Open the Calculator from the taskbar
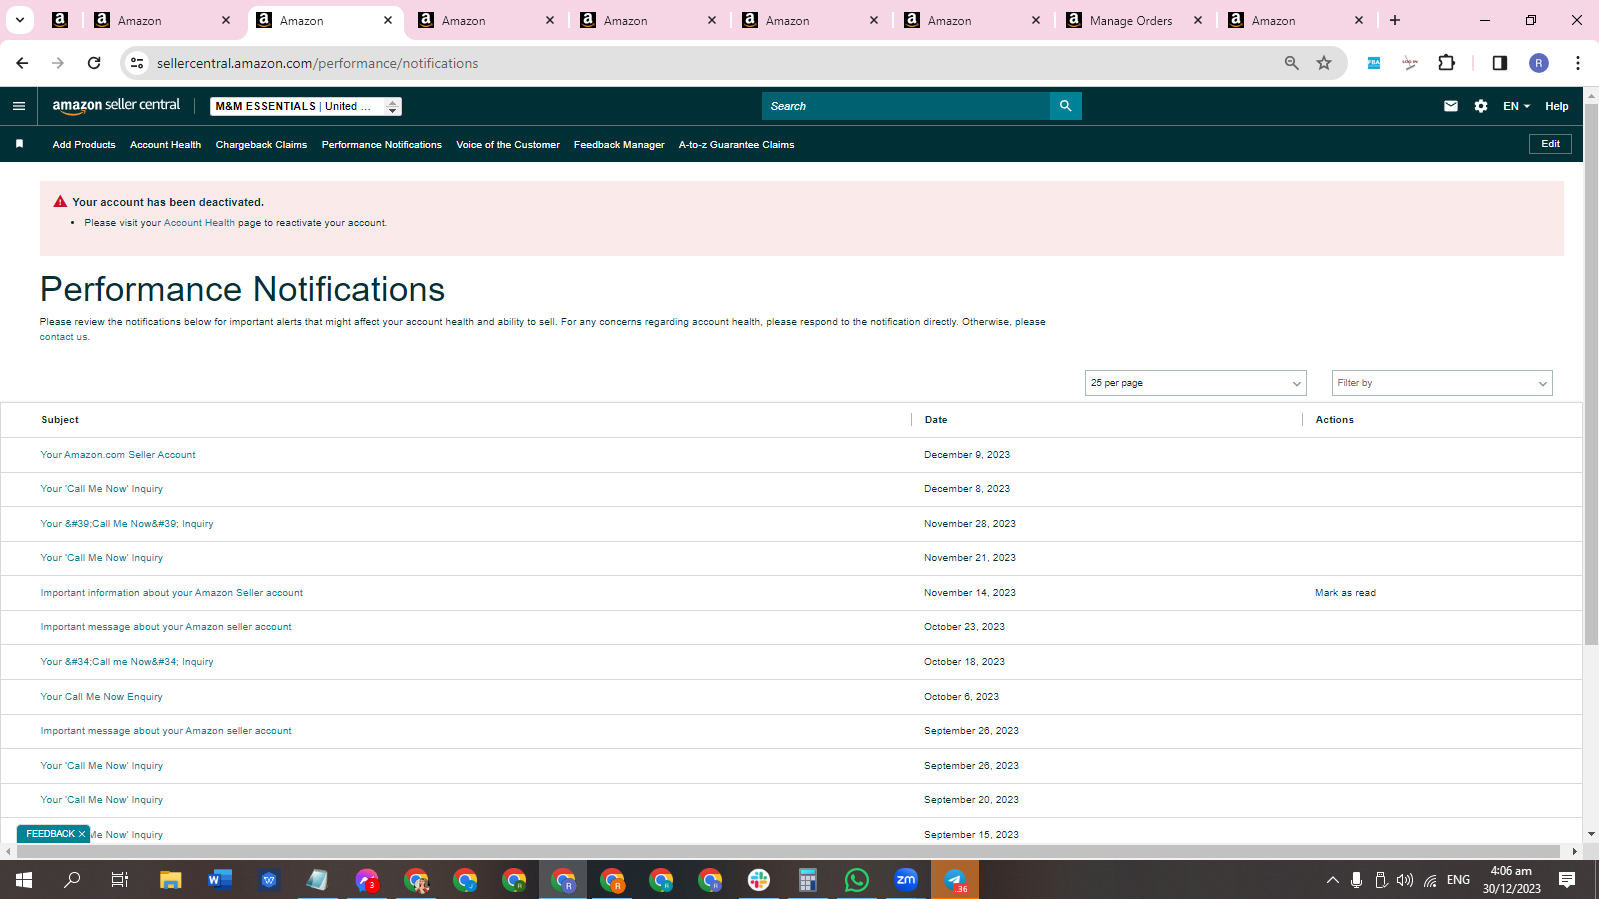The width and height of the screenshot is (1599, 899). [x=808, y=880]
